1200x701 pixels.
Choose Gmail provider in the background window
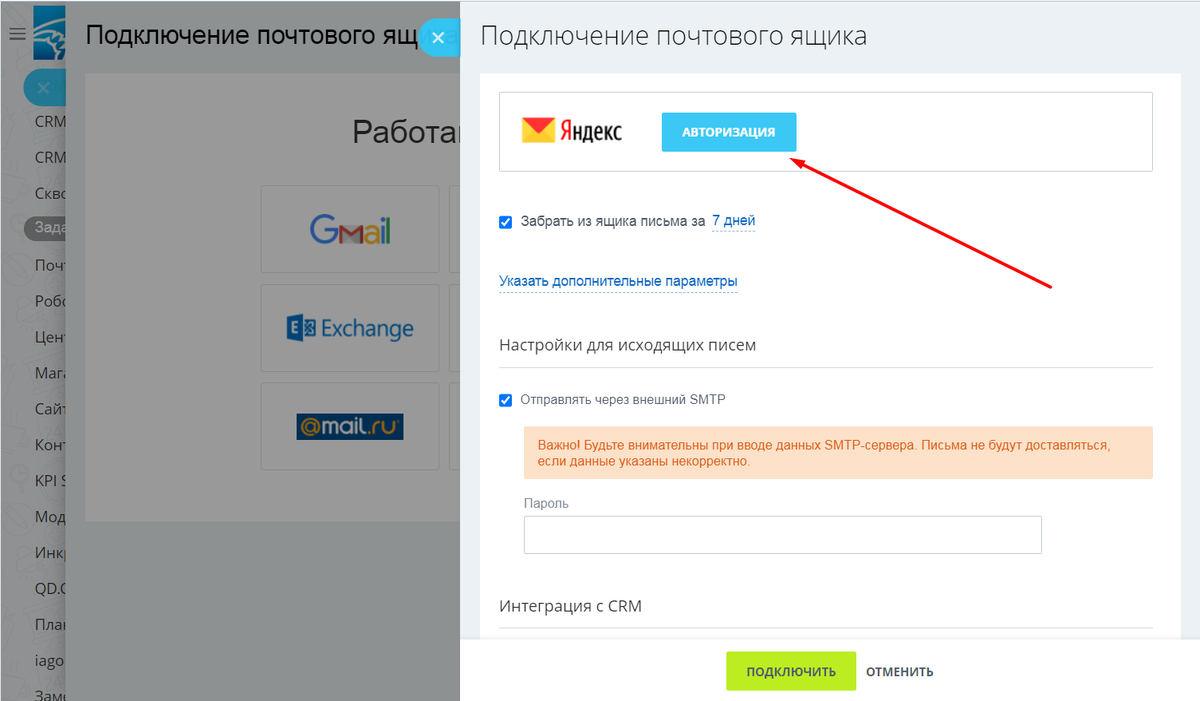(x=350, y=229)
